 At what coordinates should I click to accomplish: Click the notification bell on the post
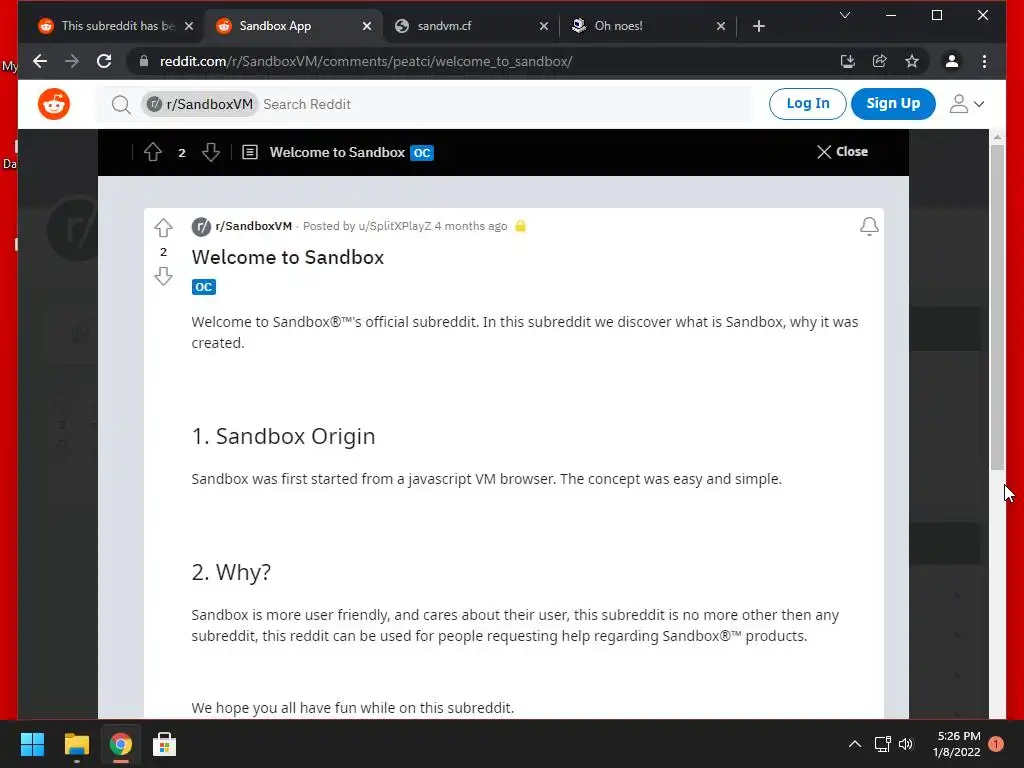[869, 226]
